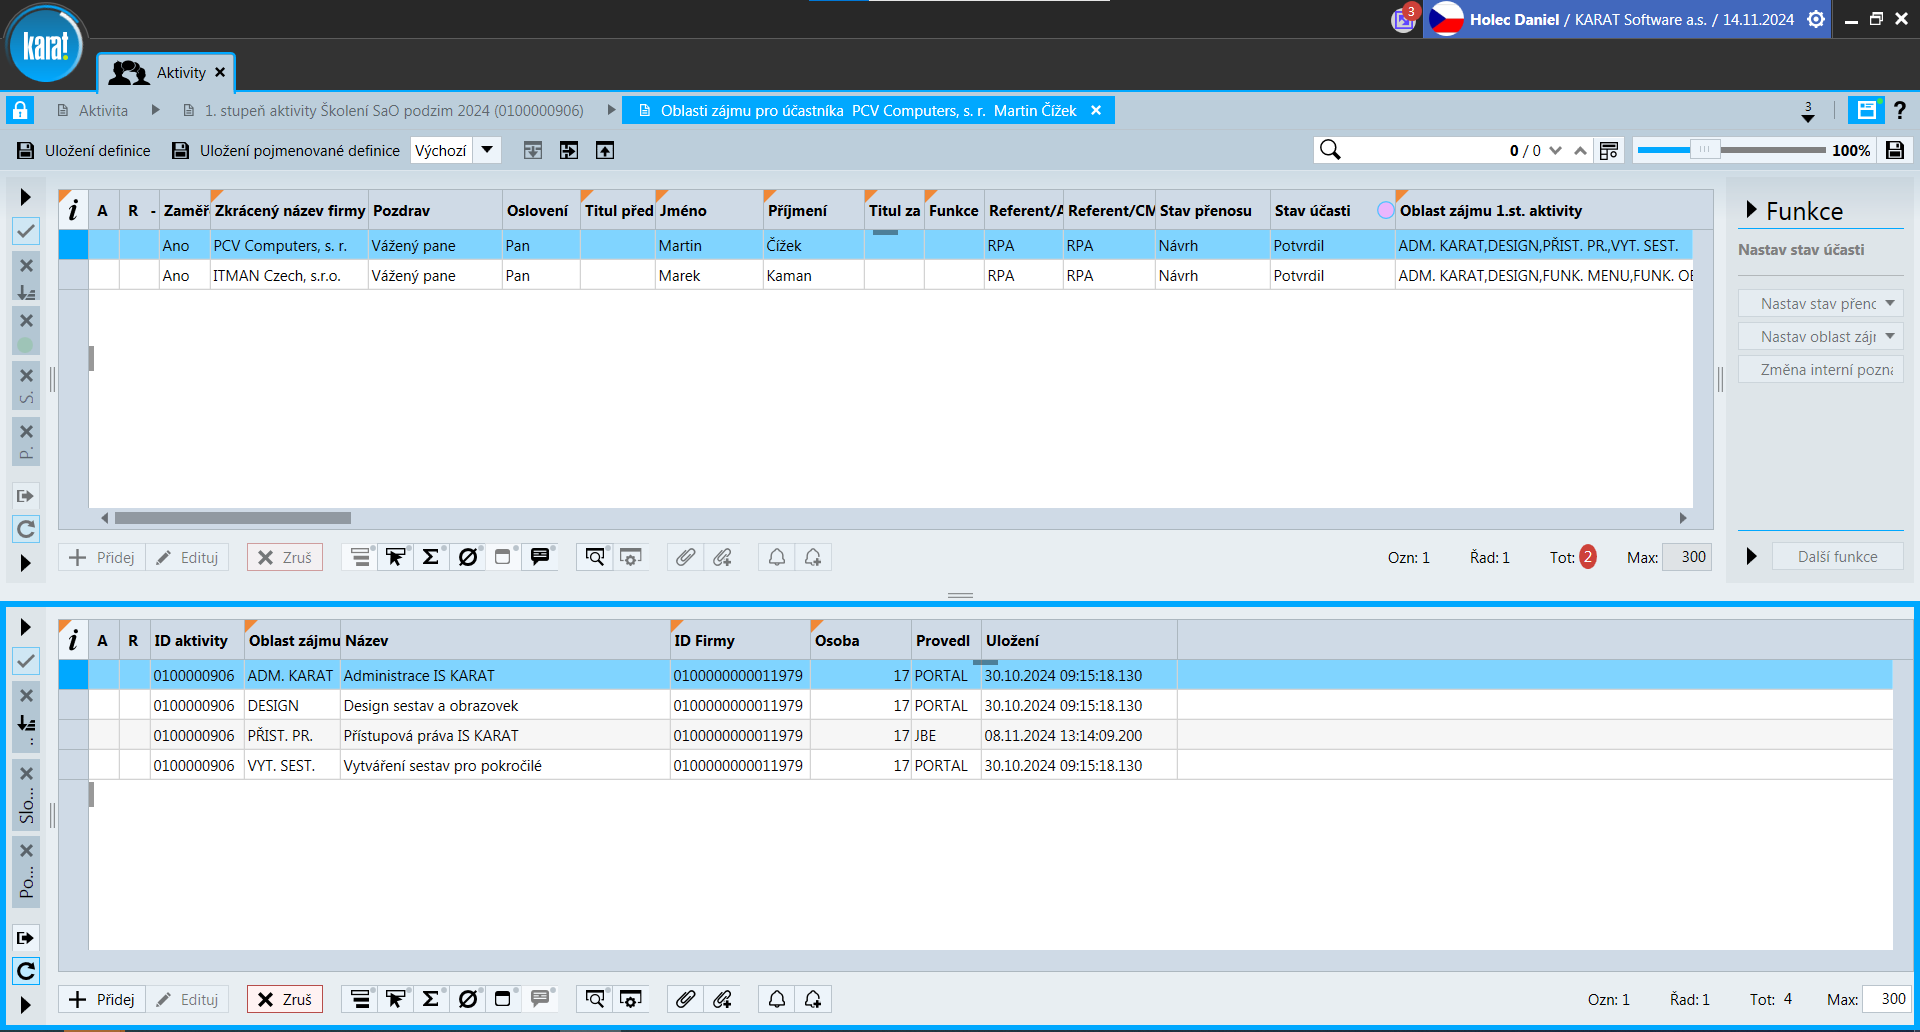
Task: Toggle the checkmark filter in upper sidebar
Action: tap(26, 231)
